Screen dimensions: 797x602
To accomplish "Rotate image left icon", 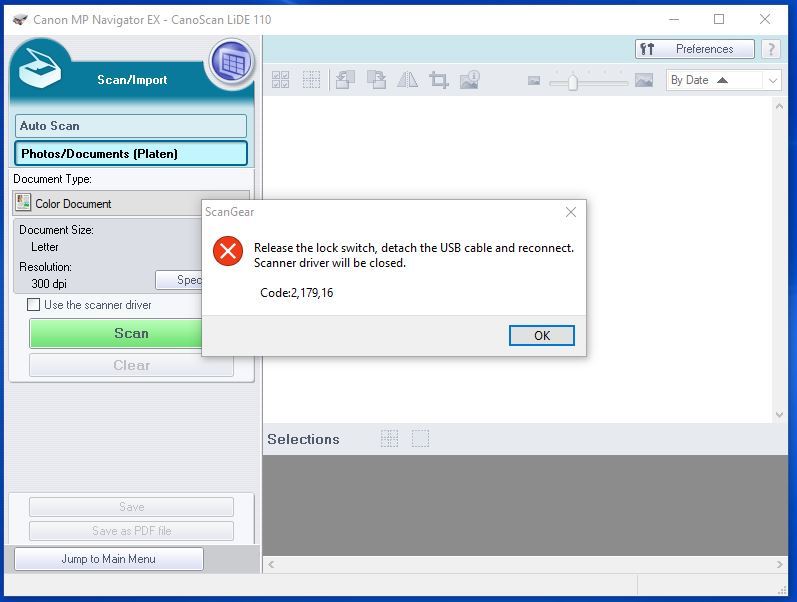I will (x=345, y=80).
